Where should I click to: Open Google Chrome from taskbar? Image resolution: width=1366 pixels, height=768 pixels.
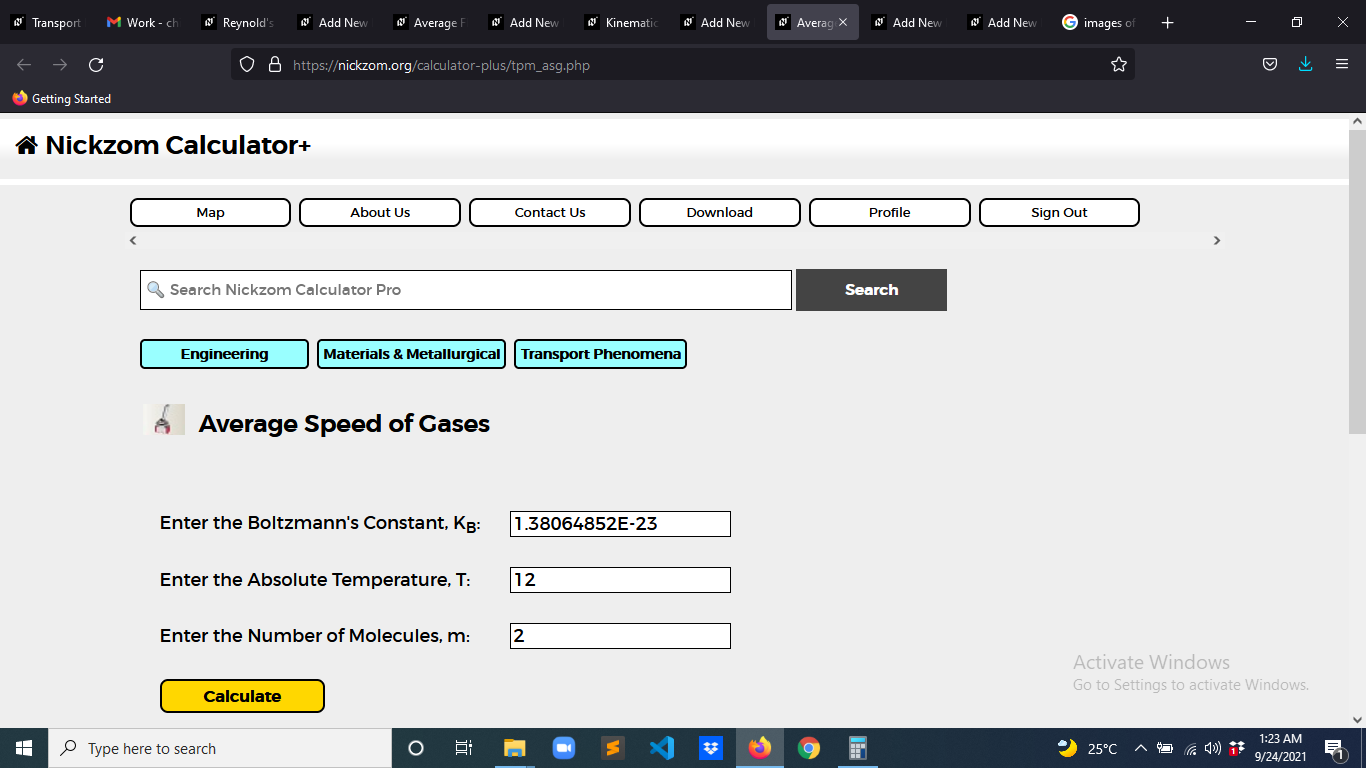pos(809,748)
